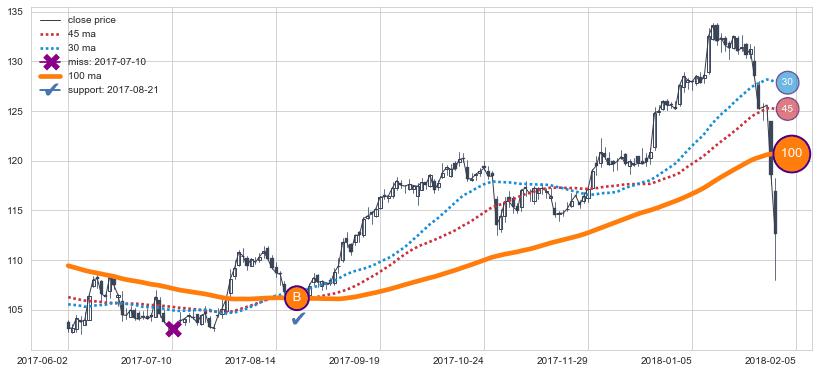Click the '45 ma' legend label
The image size is (819, 373).
81,34
